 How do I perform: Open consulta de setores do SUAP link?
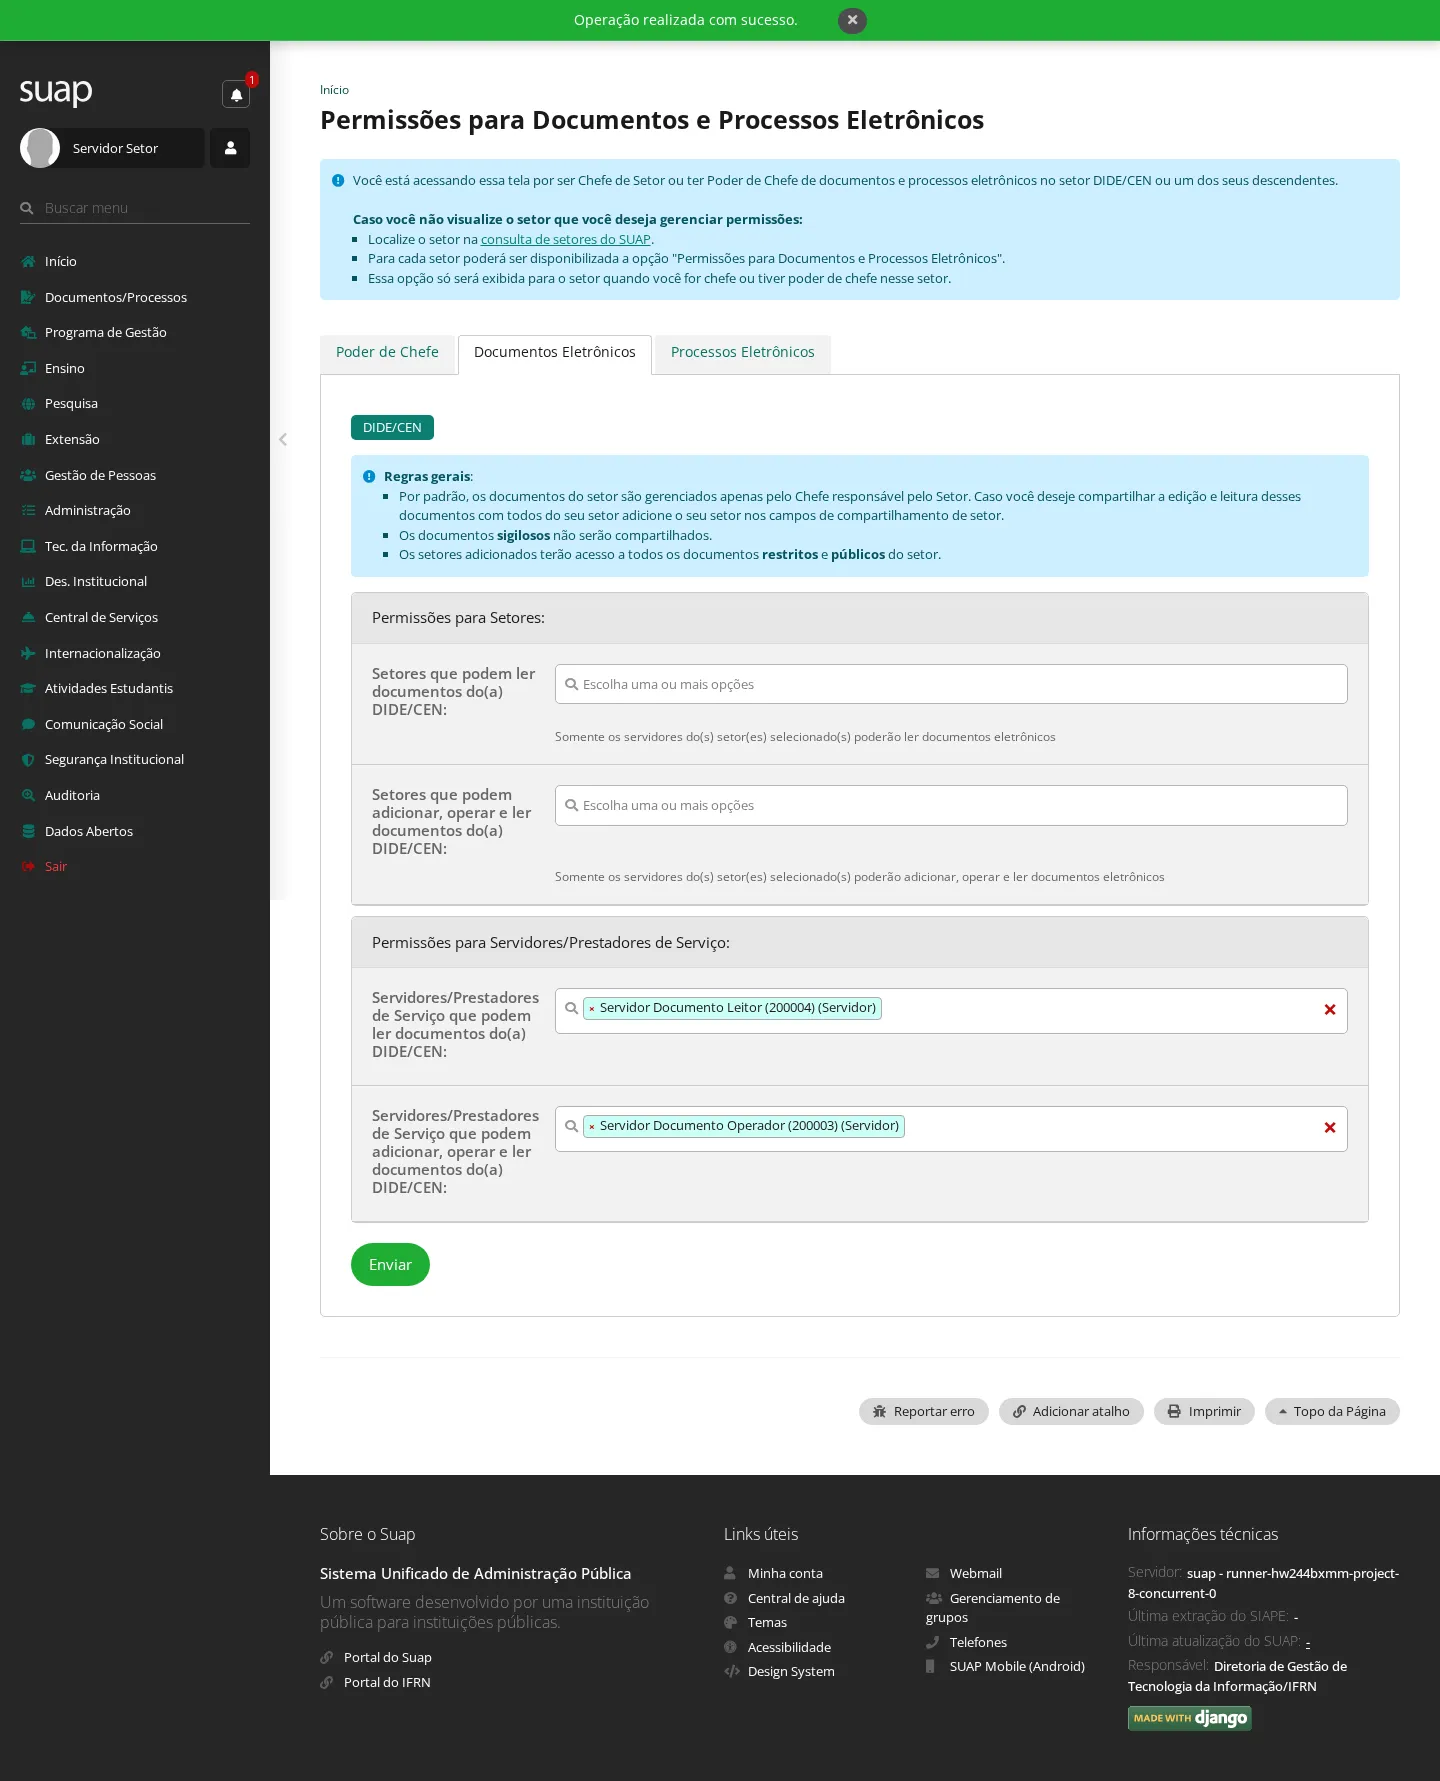click(x=565, y=240)
